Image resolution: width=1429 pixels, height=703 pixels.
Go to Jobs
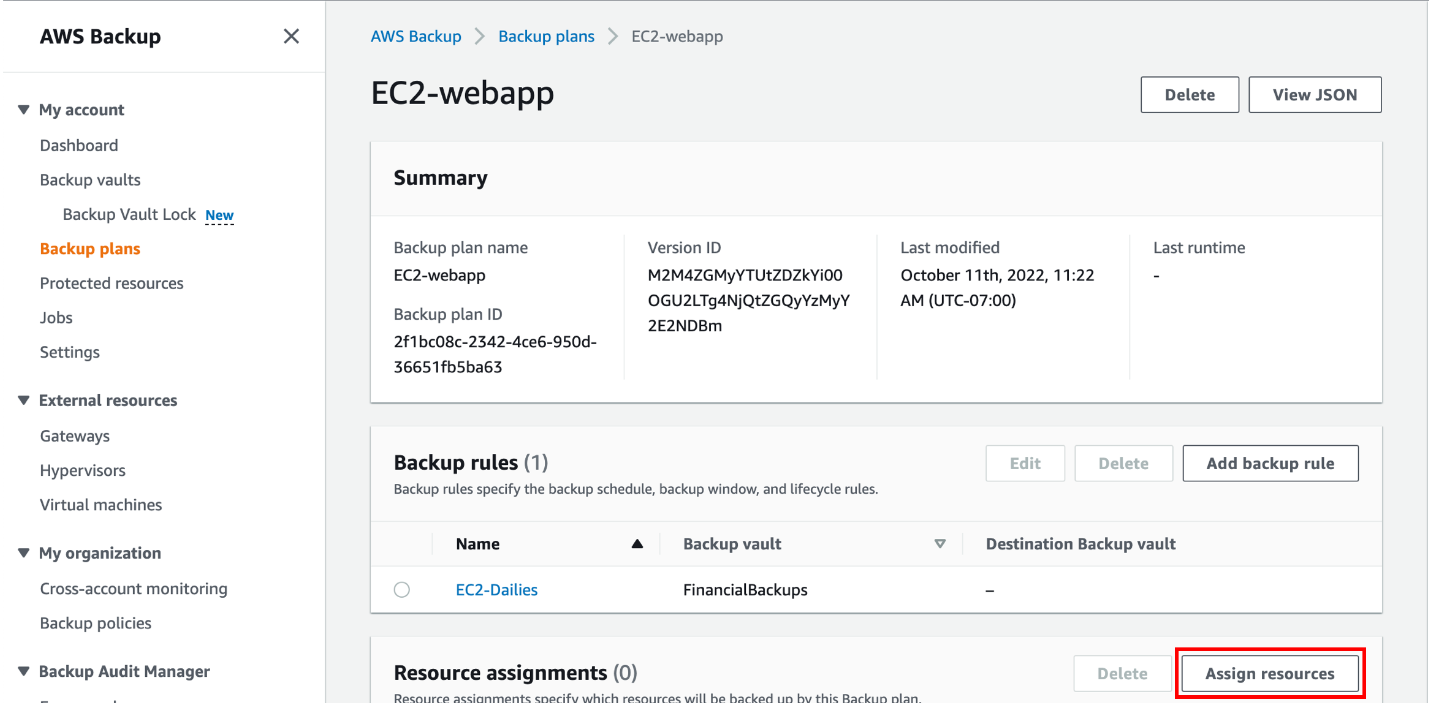point(56,318)
